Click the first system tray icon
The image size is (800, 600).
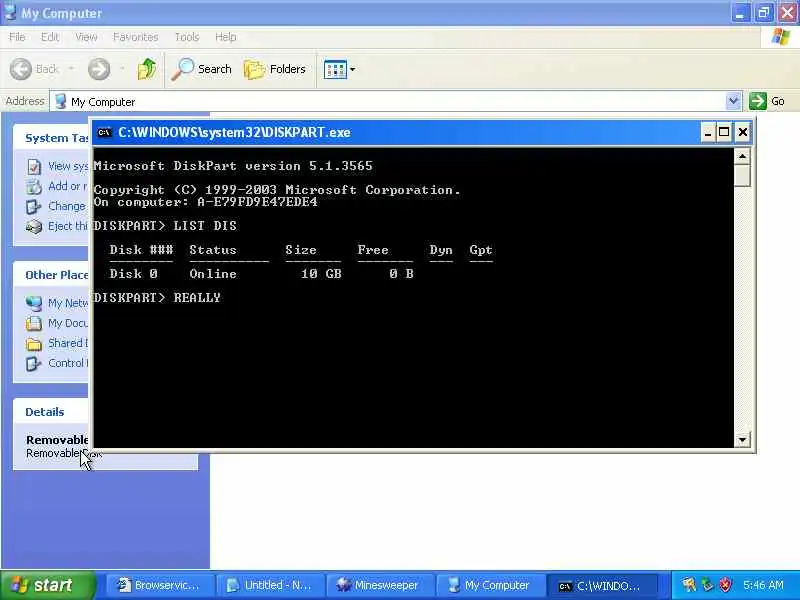(x=689, y=585)
